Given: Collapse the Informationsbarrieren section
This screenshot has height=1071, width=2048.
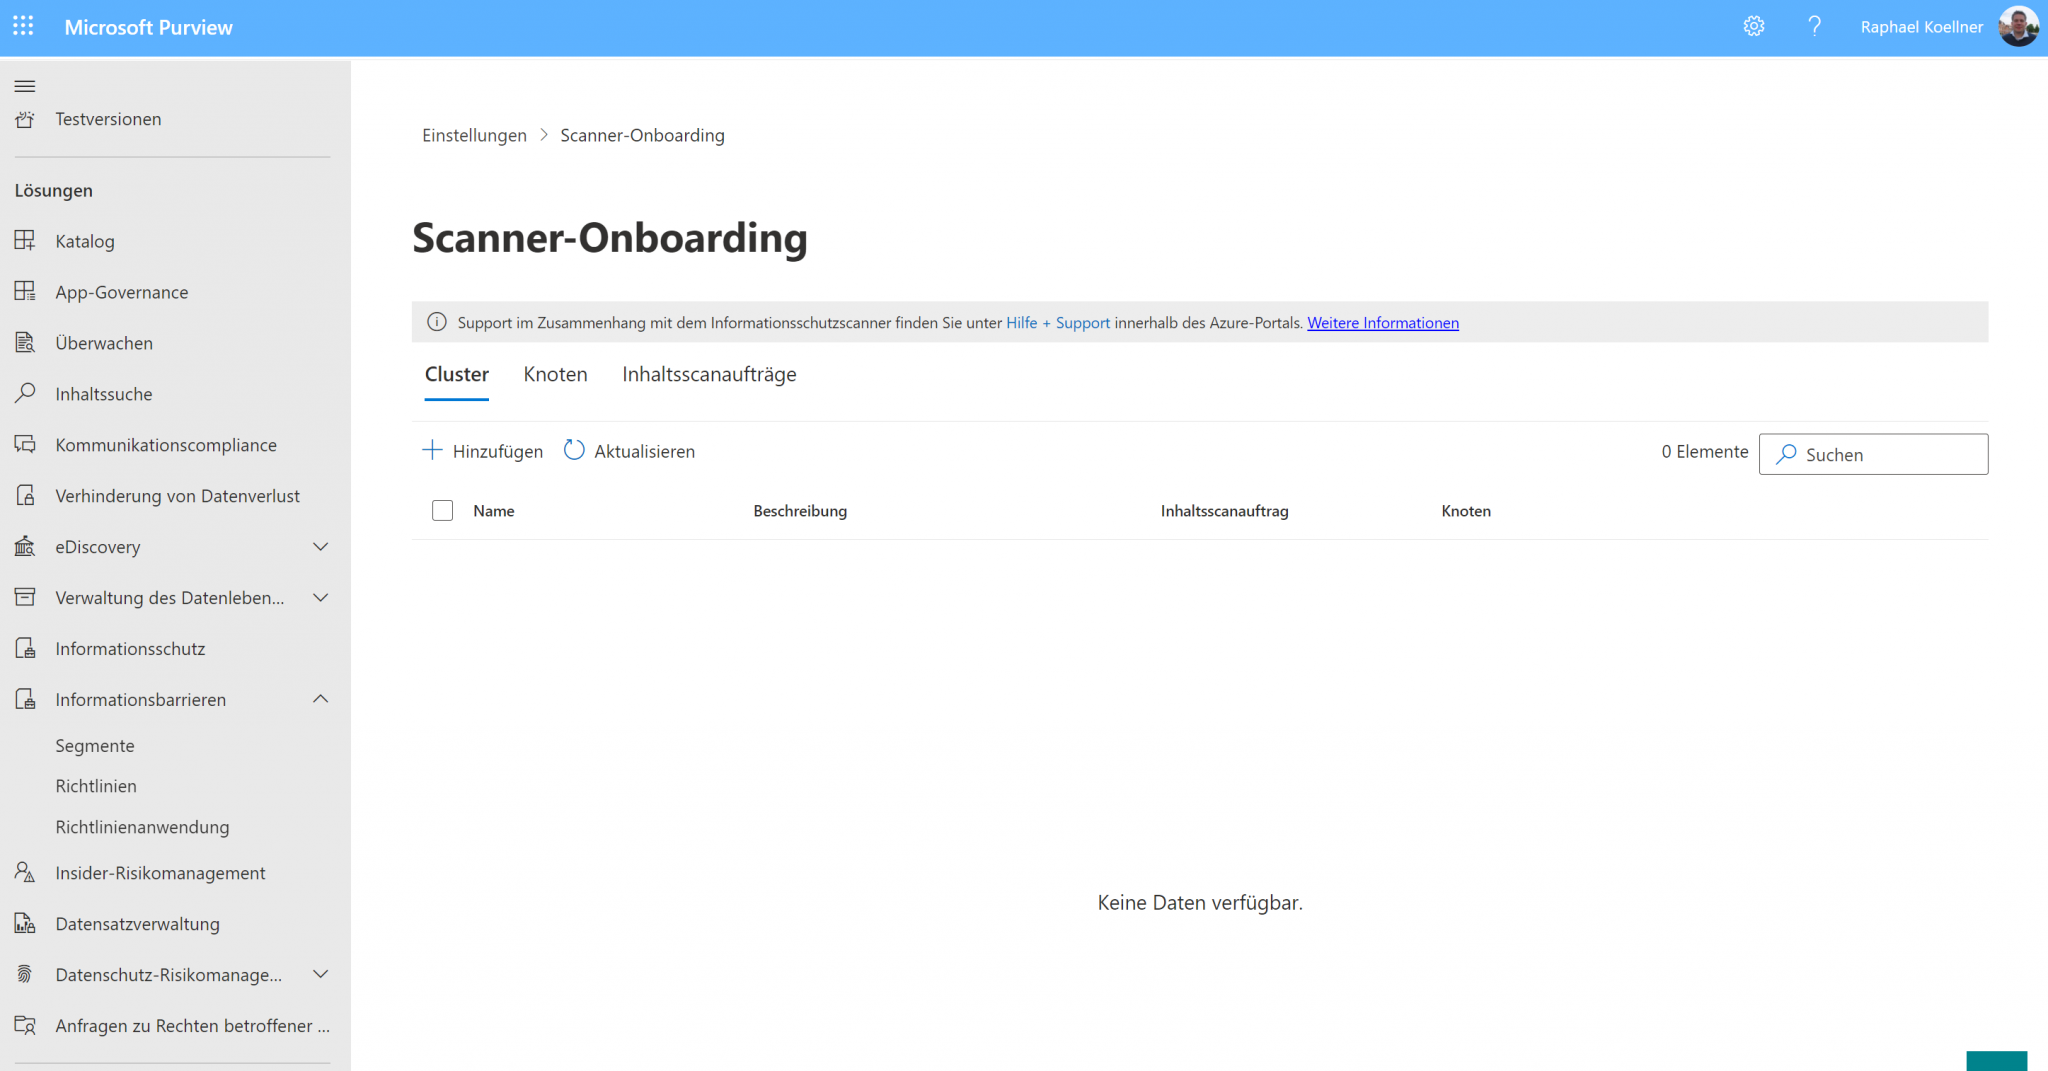Looking at the screenshot, I should 320,698.
